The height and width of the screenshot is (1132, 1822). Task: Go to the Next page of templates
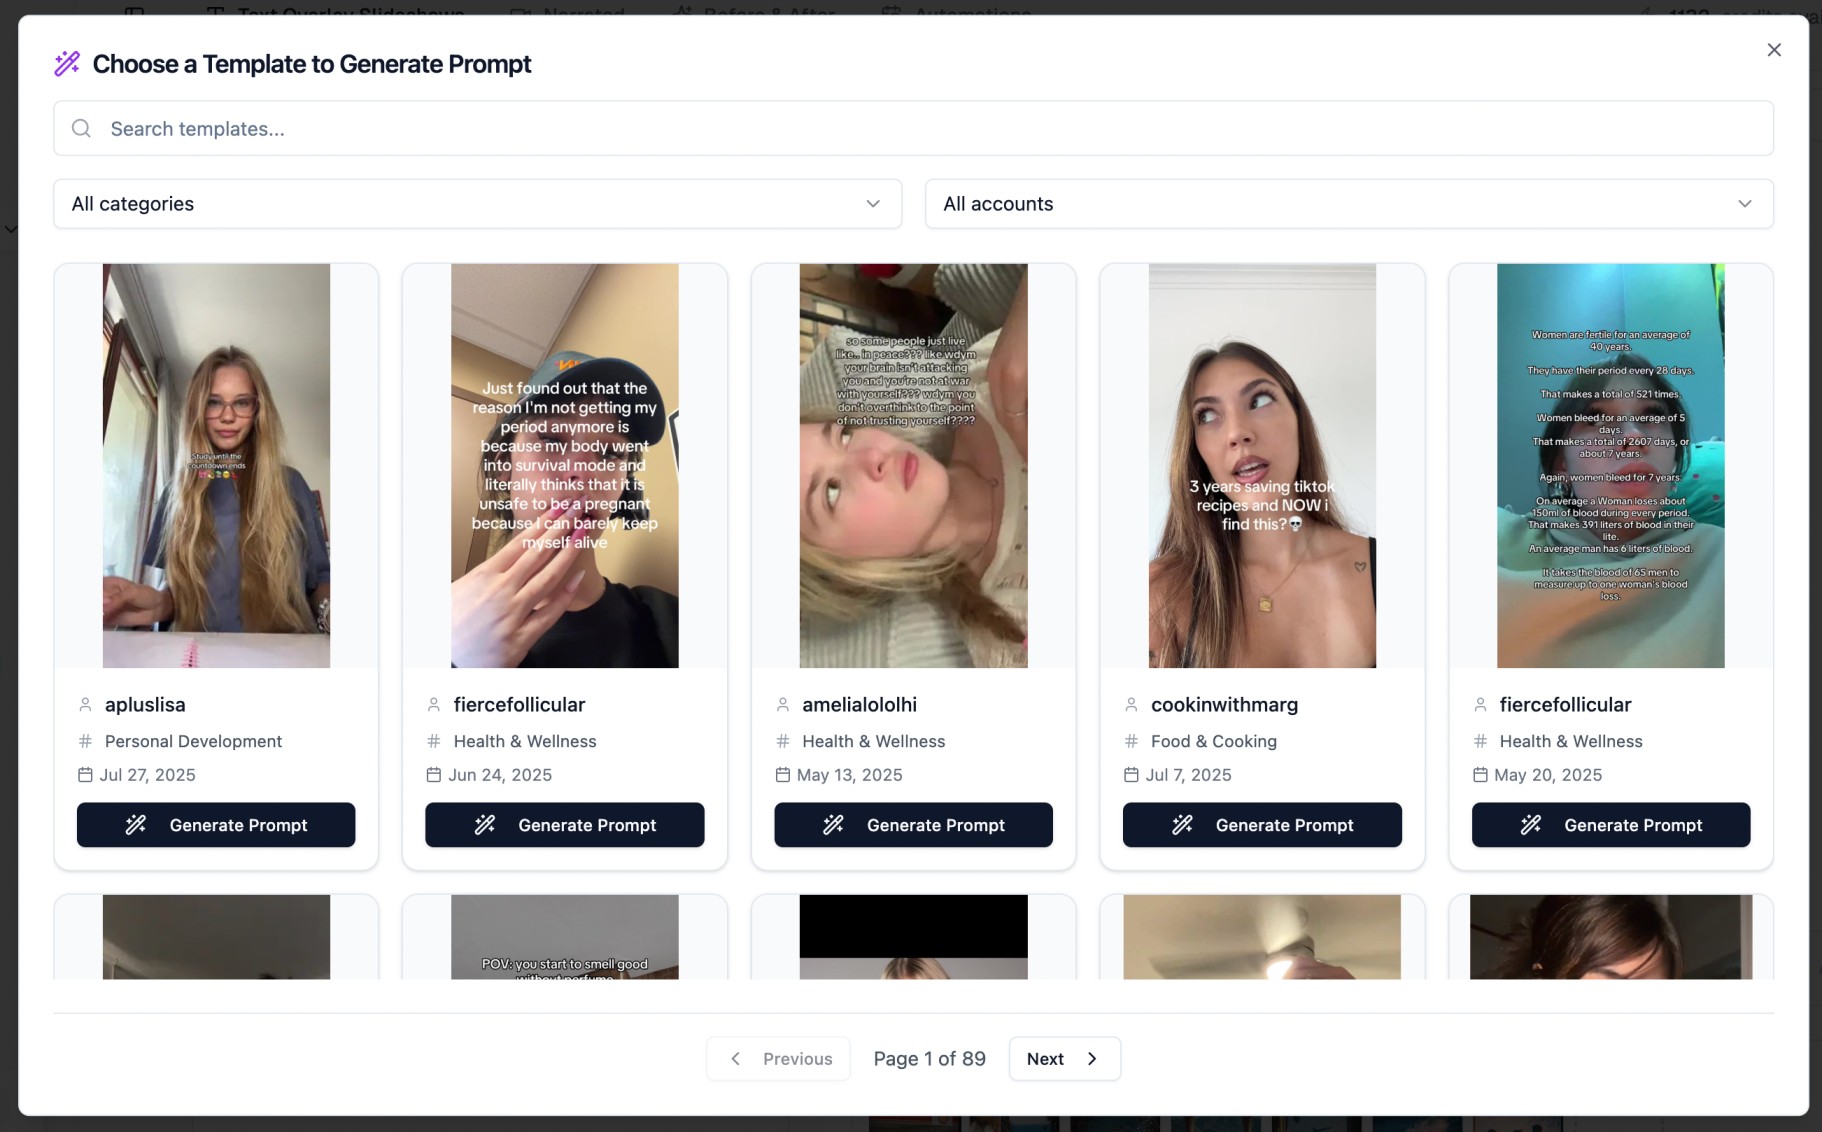point(1064,1059)
